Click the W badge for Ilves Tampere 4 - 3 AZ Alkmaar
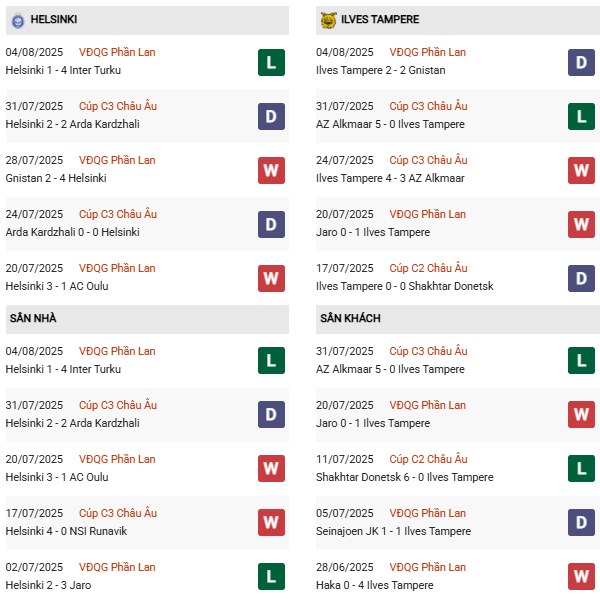Screen dimensions: 600x599 [x=581, y=170]
